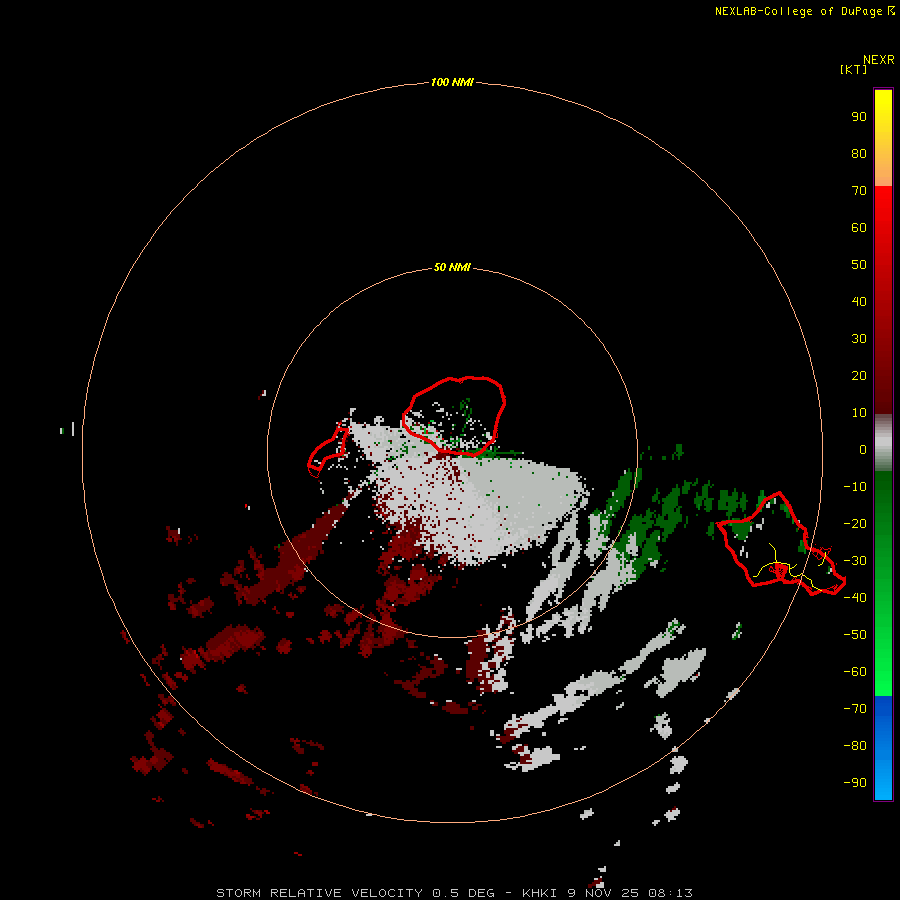The width and height of the screenshot is (900, 900).
Task: Click the 30 value on the velocity scale
Action: (x=859, y=339)
